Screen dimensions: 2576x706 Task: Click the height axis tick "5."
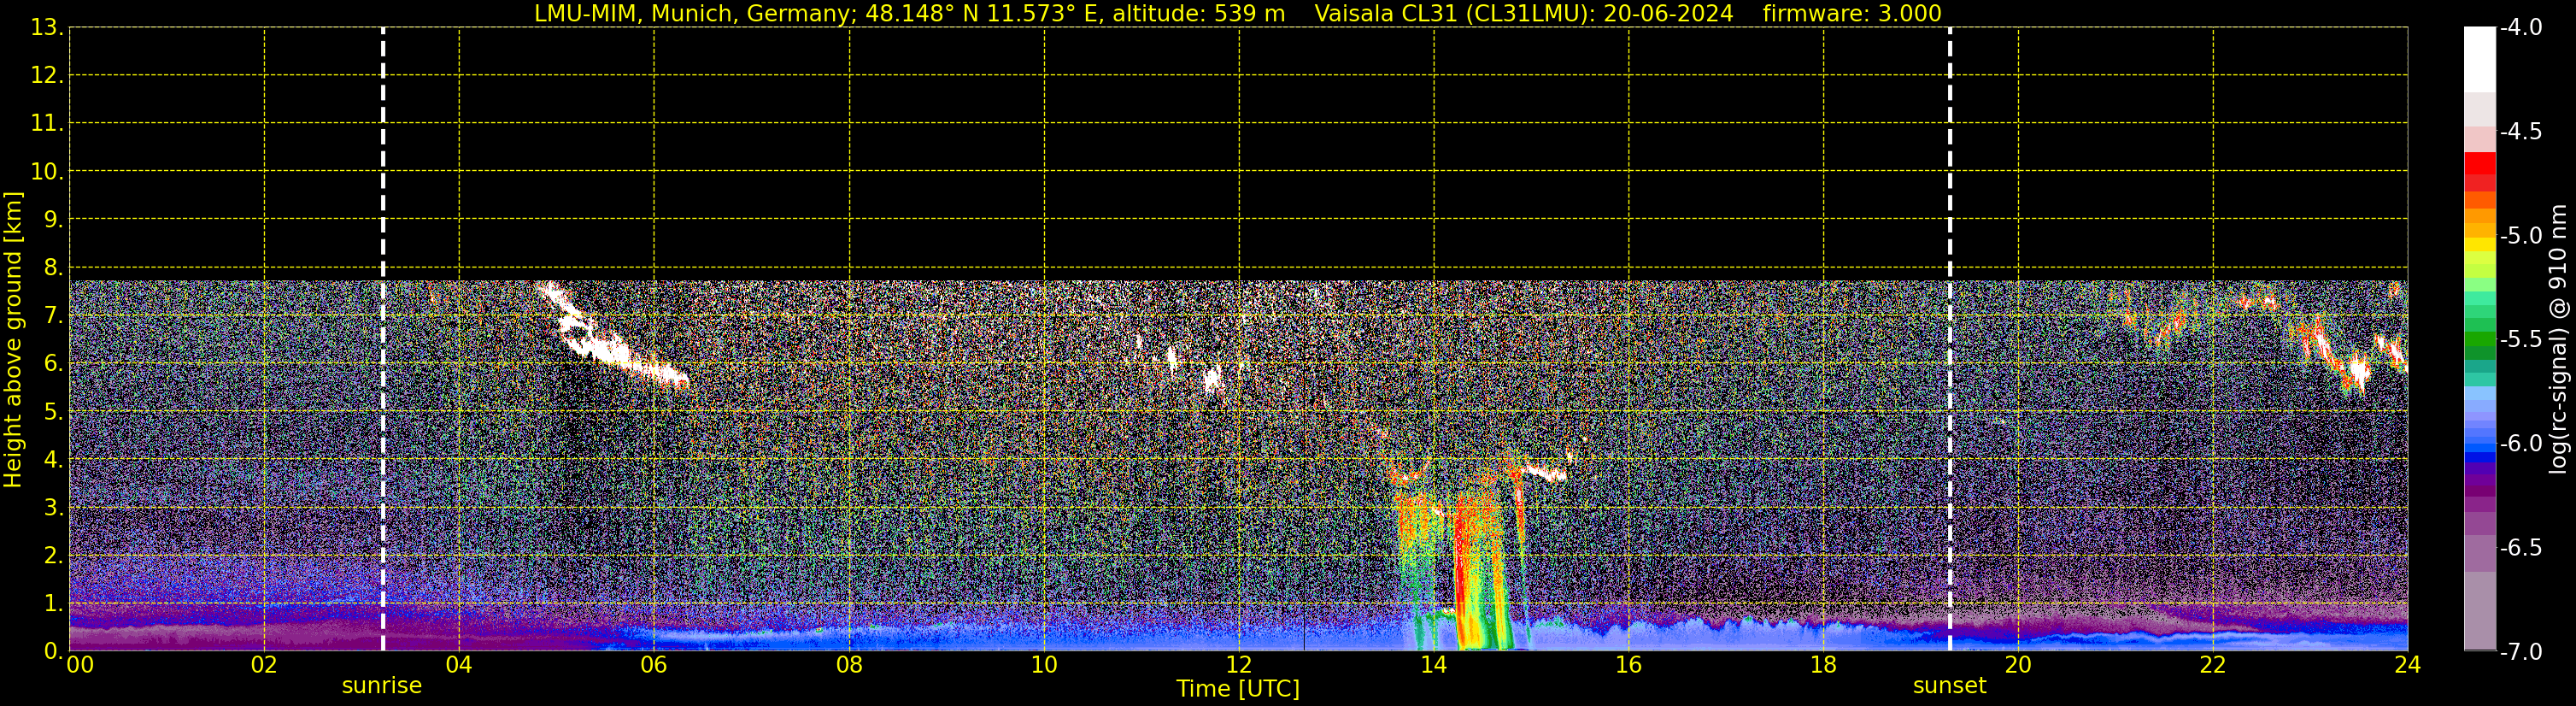[53, 412]
